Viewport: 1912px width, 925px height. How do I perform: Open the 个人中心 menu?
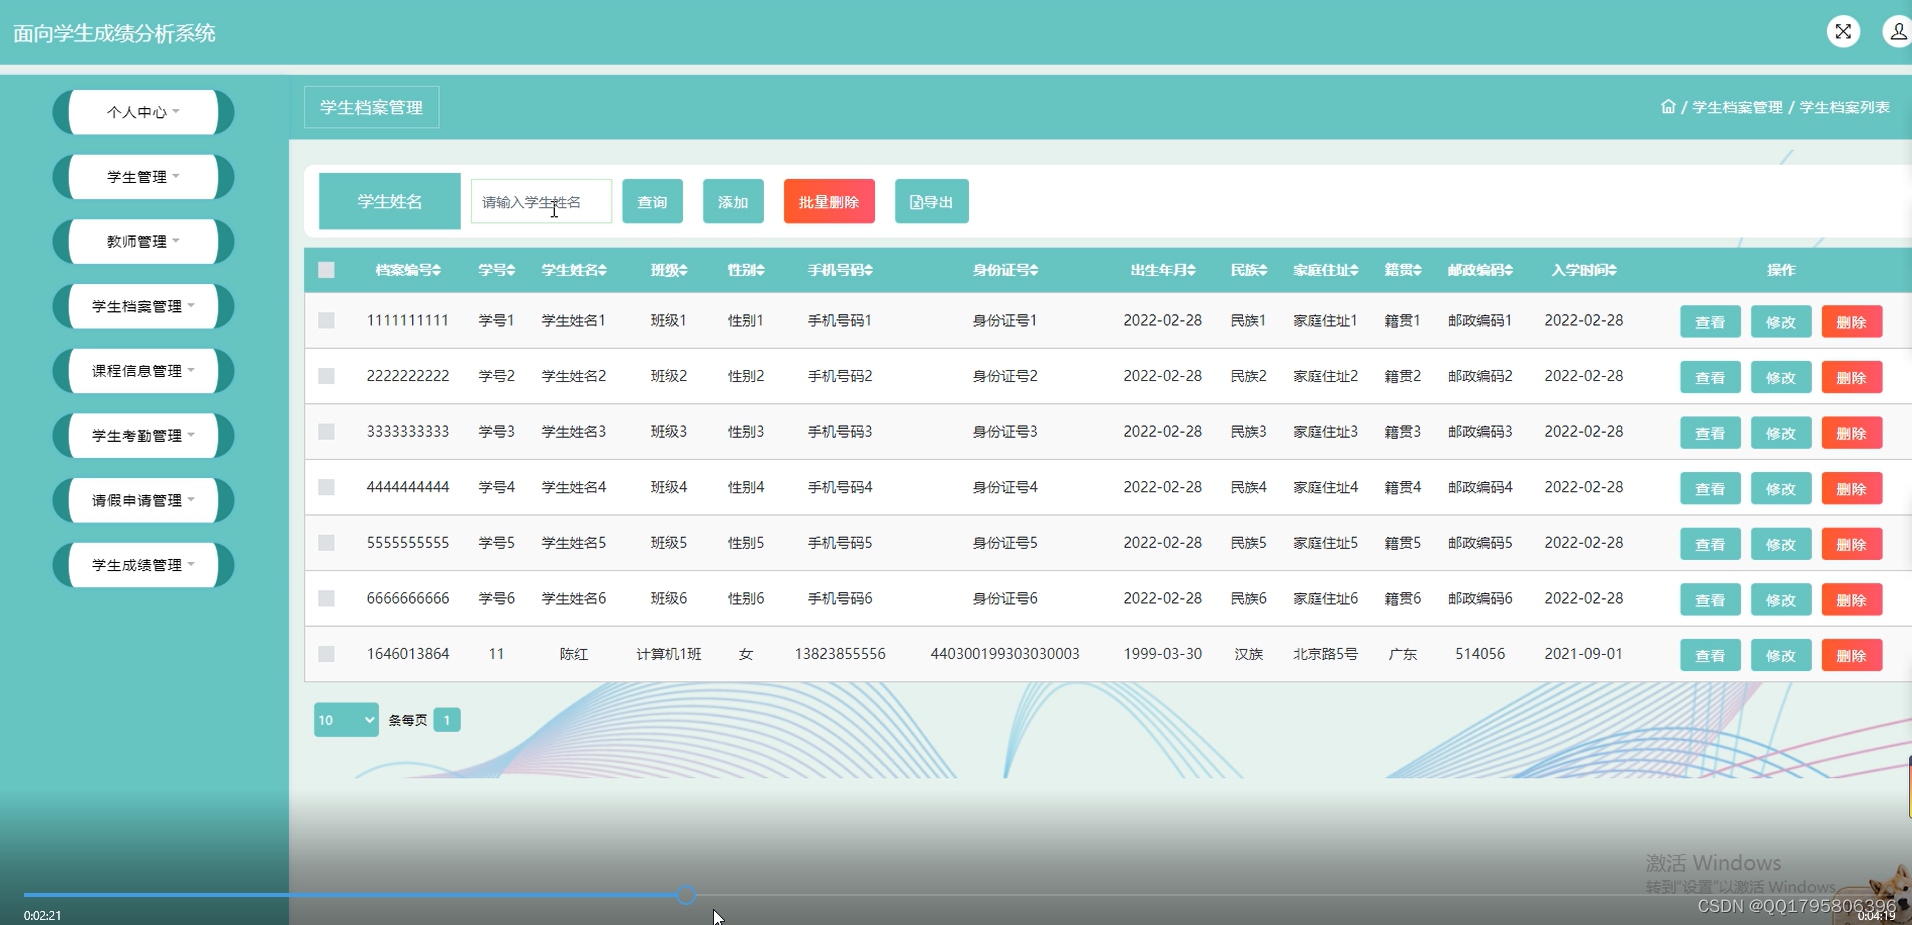click(142, 112)
